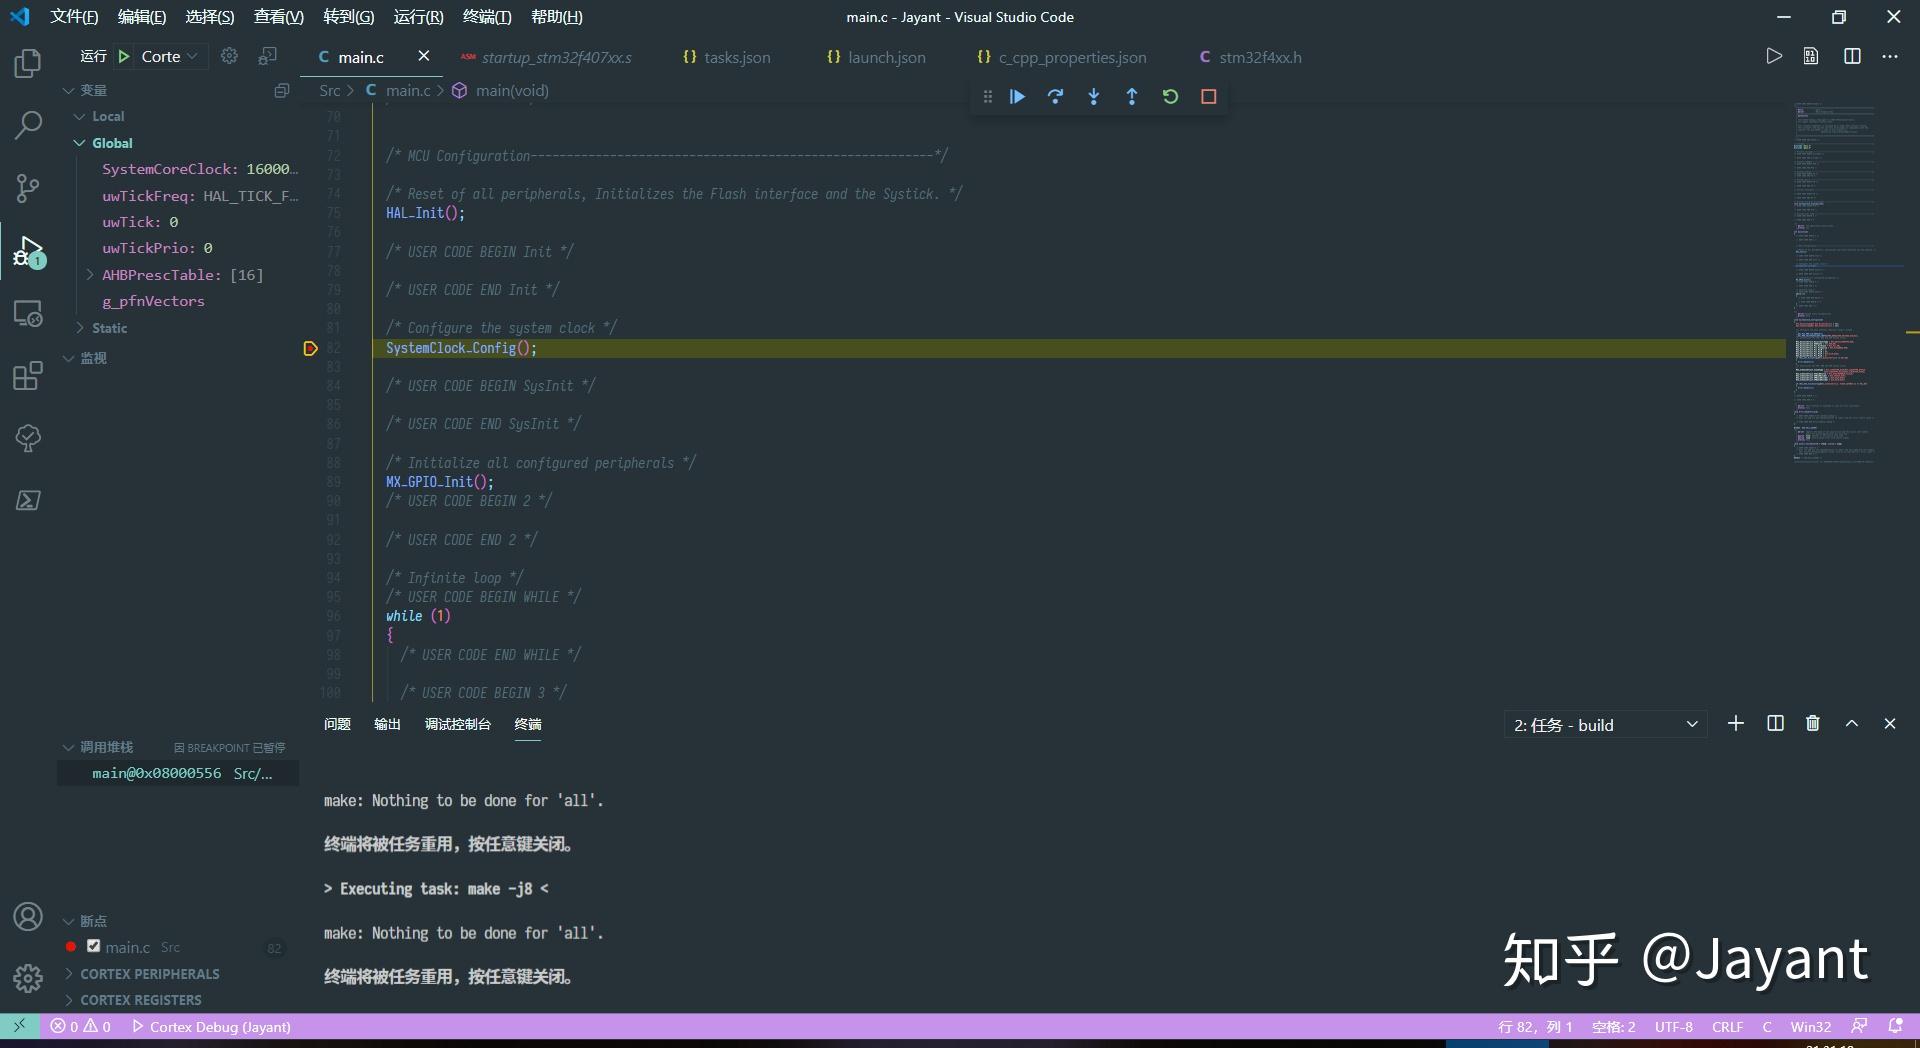The width and height of the screenshot is (1920, 1048).
Task: Restart the debug session
Action: pos(1170,97)
